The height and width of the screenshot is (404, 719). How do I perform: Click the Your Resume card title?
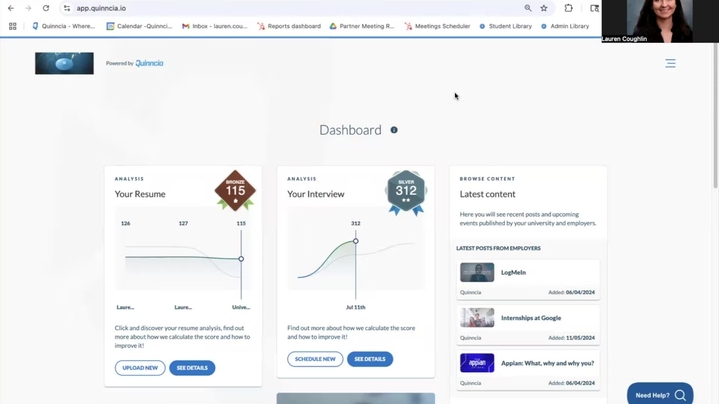pyautogui.click(x=140, y=194)
